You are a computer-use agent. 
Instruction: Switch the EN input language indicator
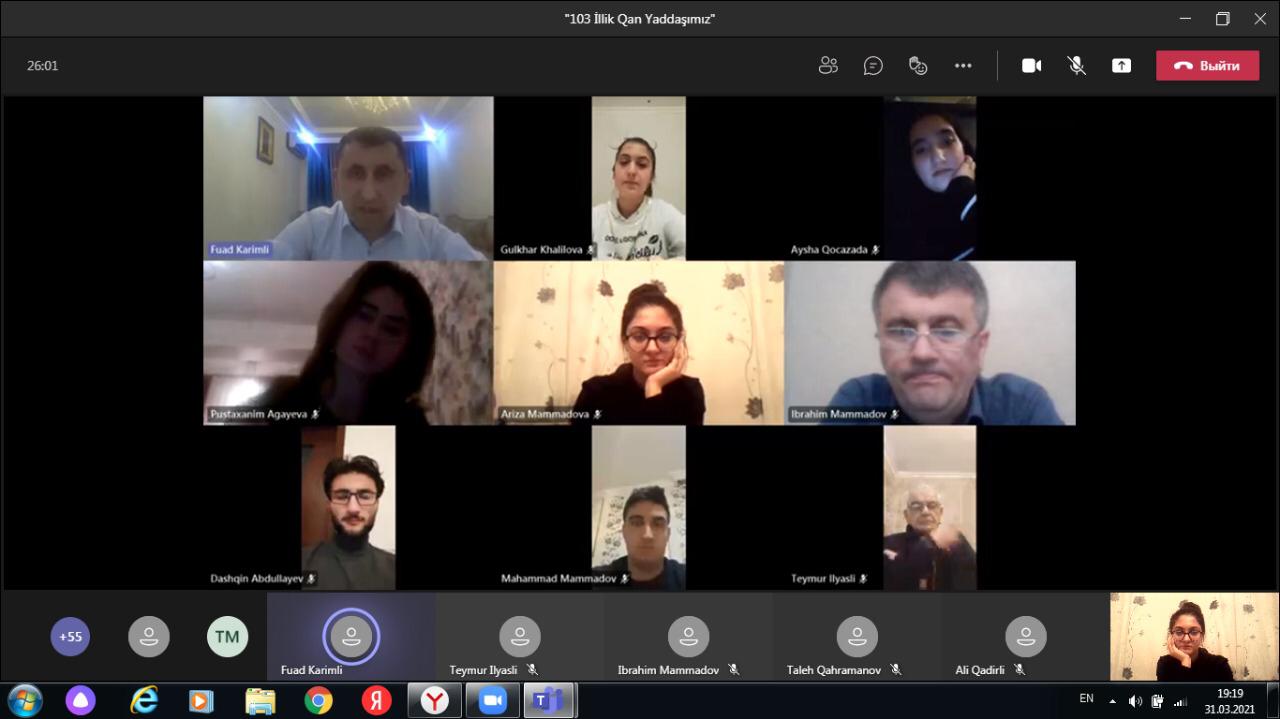point(1086,699)
